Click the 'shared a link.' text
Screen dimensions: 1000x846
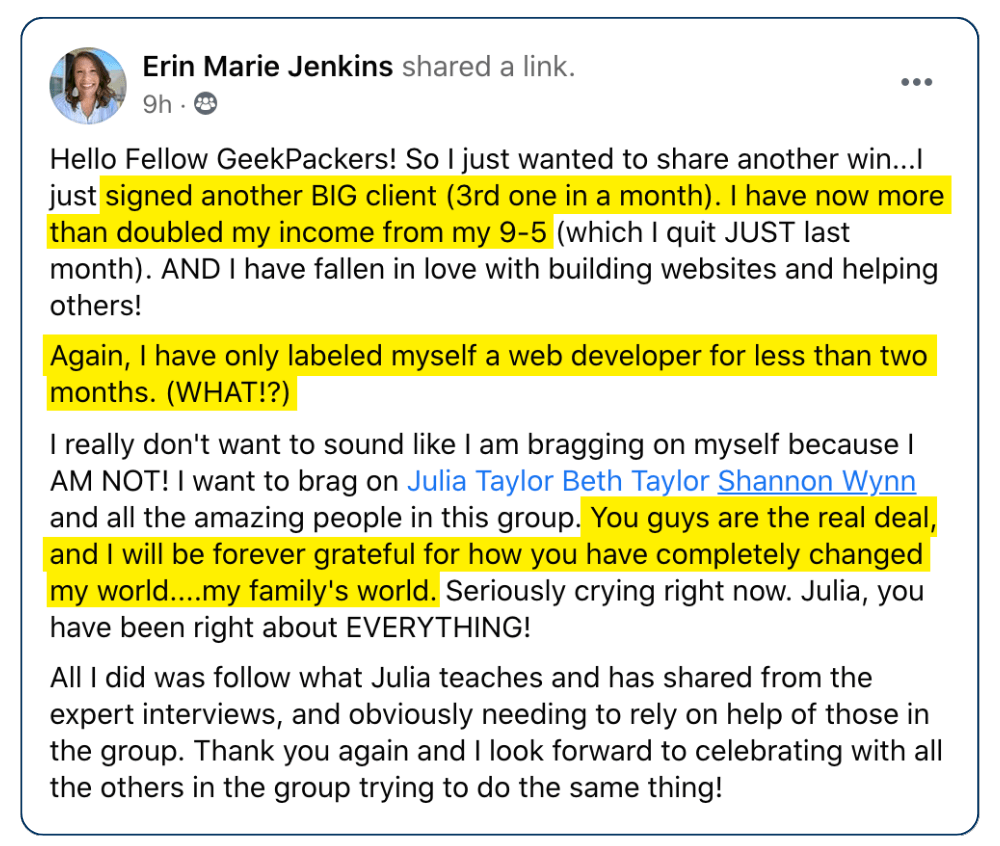pos(489,66)
